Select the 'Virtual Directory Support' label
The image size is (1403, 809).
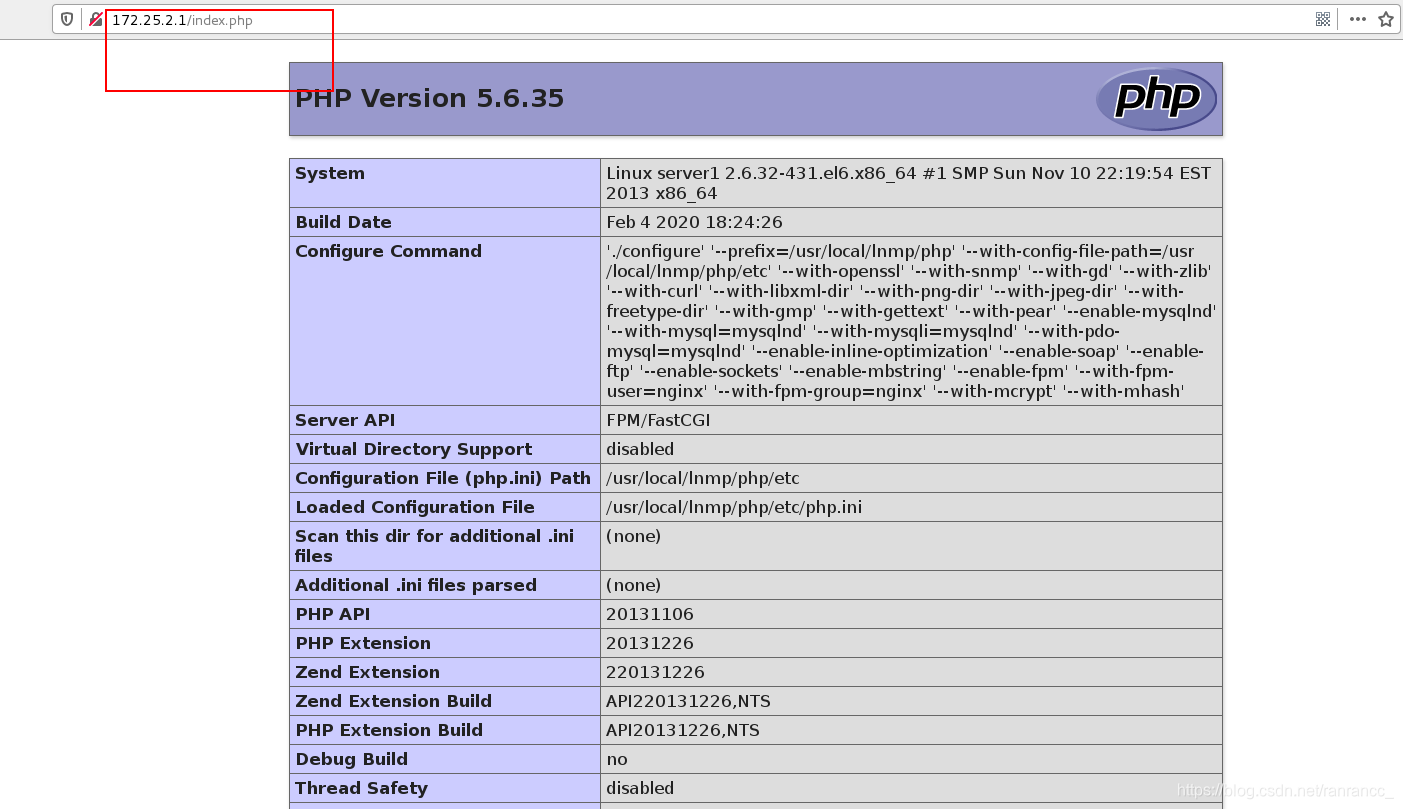click(x=413, y=449)
